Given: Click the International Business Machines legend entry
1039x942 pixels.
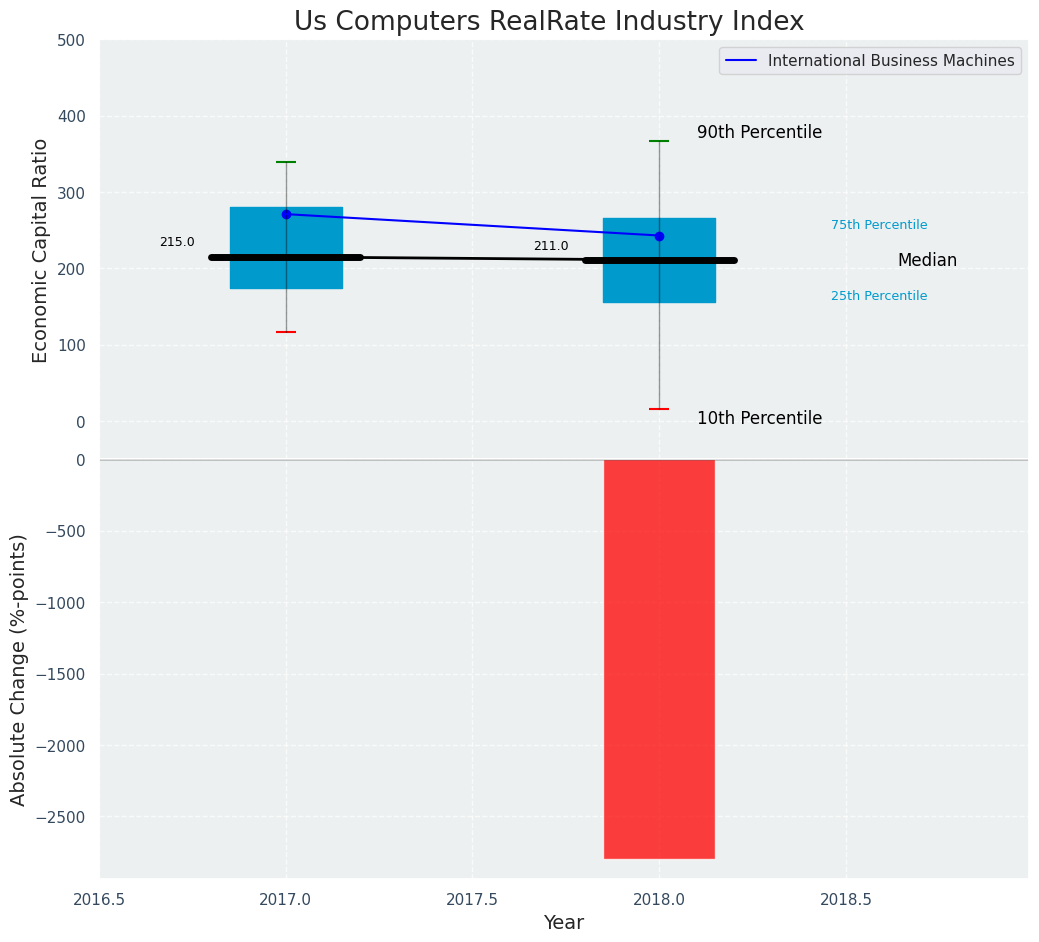Looking at the screenshot, I should (x=870, y=60).
